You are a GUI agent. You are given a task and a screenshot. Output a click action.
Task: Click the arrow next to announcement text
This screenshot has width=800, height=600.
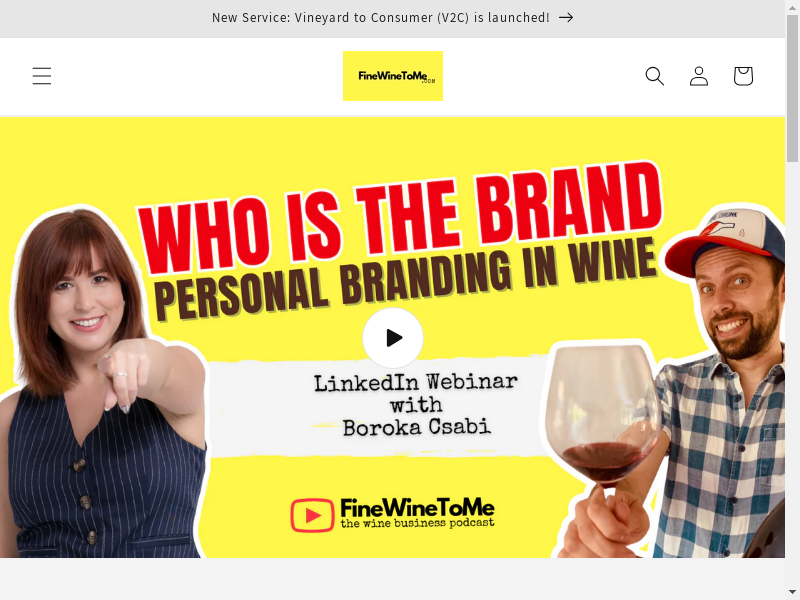(x=566, y=17)
